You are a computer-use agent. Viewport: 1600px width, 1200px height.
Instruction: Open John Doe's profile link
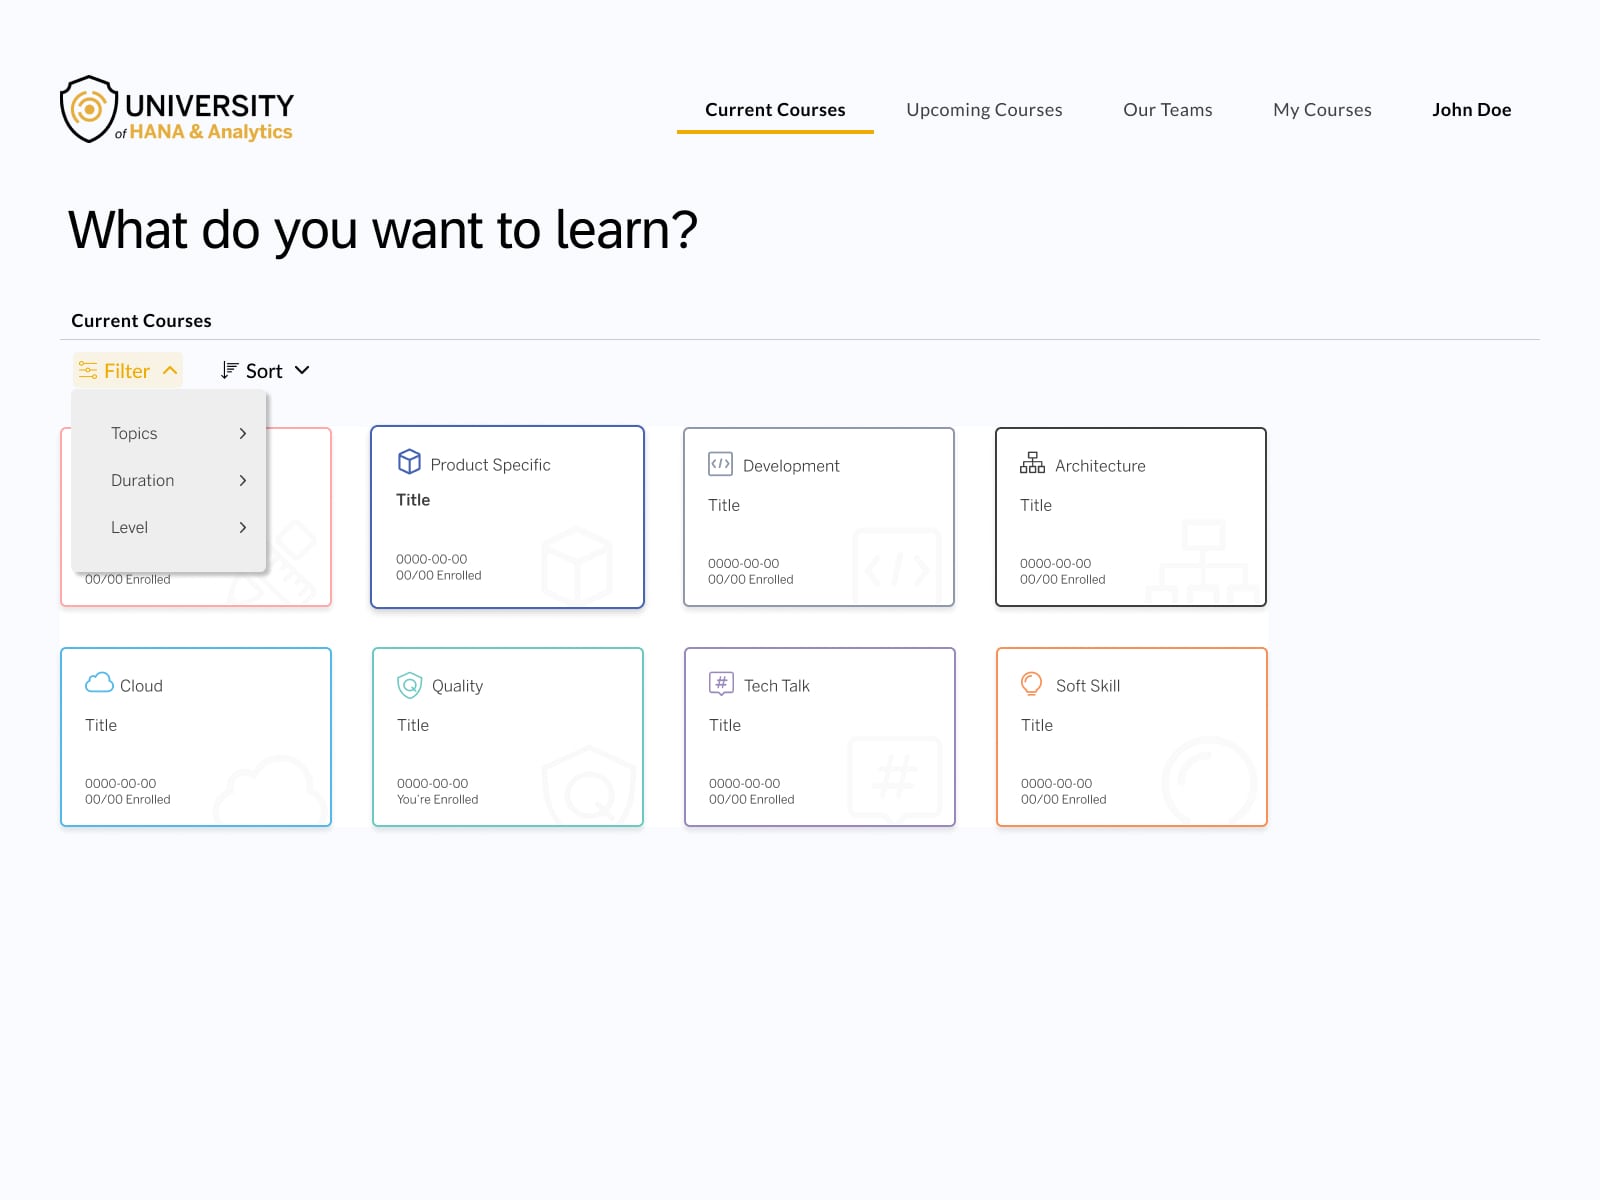pyautogui.click(x=1471, y=110)
